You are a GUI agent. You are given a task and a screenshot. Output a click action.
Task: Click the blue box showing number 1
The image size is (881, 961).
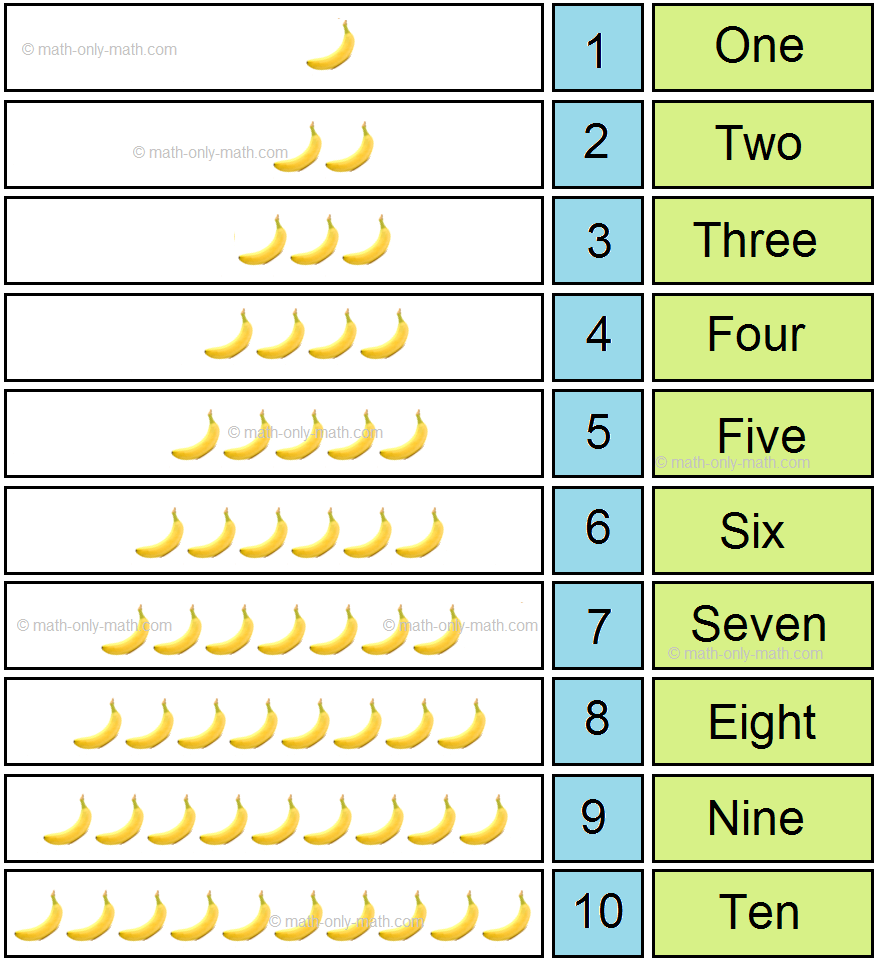[597, 48]
